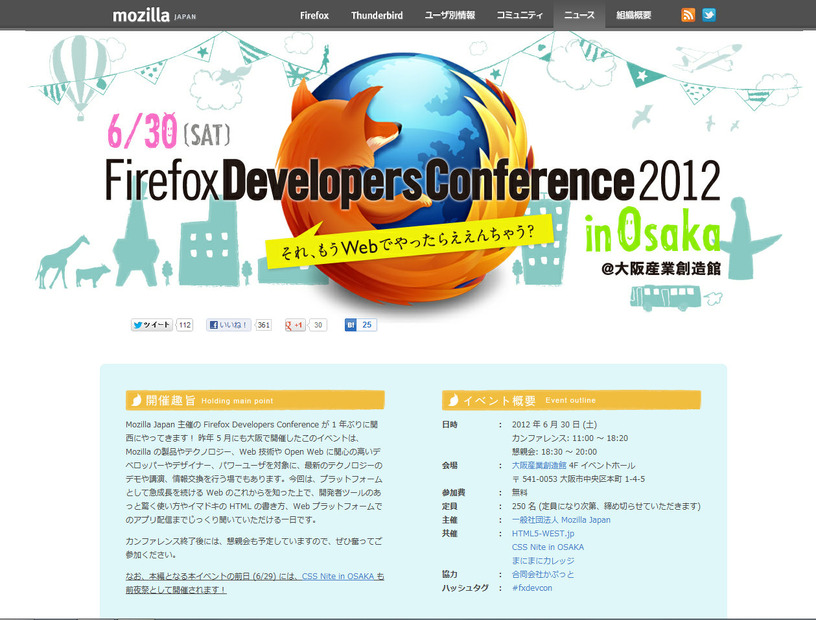Click the 会場 label
This screenshot has width=816, height=620.
tap(450, 465)
